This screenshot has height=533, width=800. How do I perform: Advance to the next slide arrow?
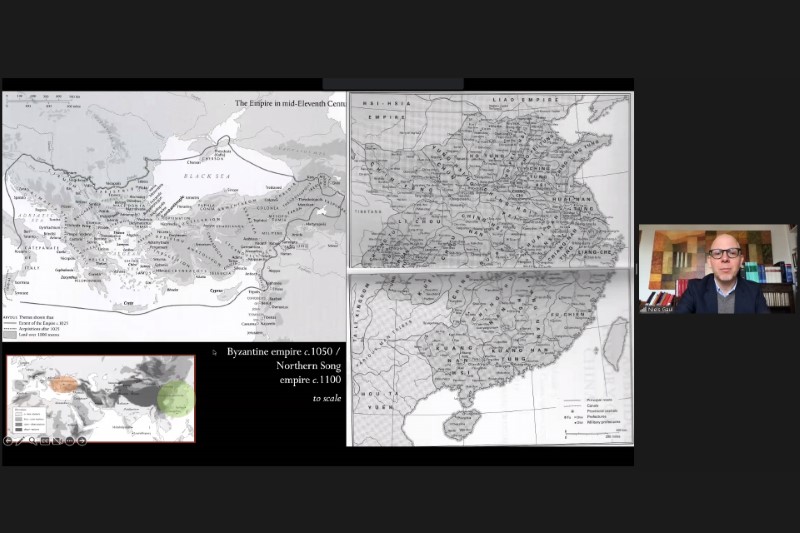(82, 441)
